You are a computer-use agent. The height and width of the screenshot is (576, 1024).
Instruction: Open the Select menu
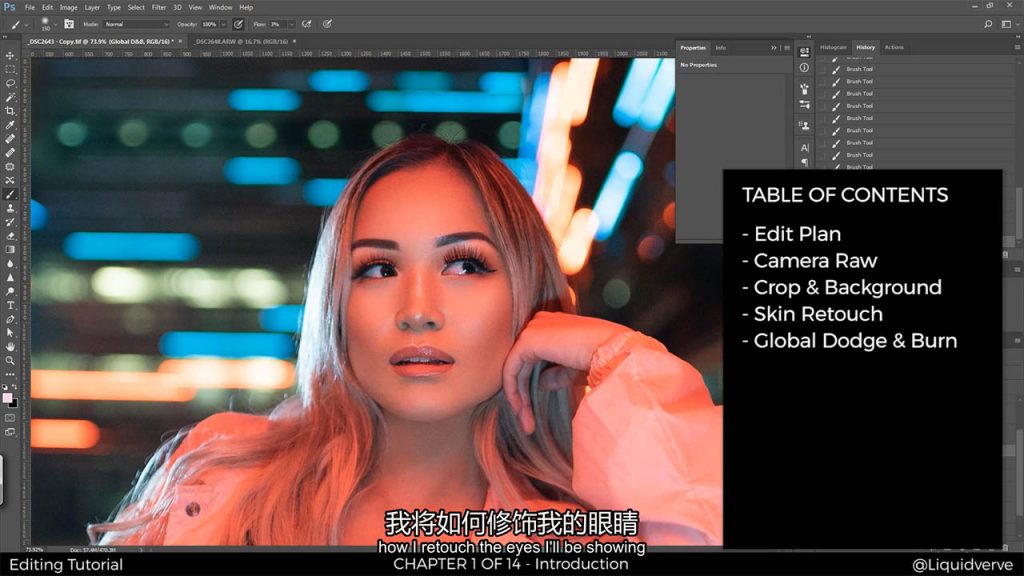(136, 7)
